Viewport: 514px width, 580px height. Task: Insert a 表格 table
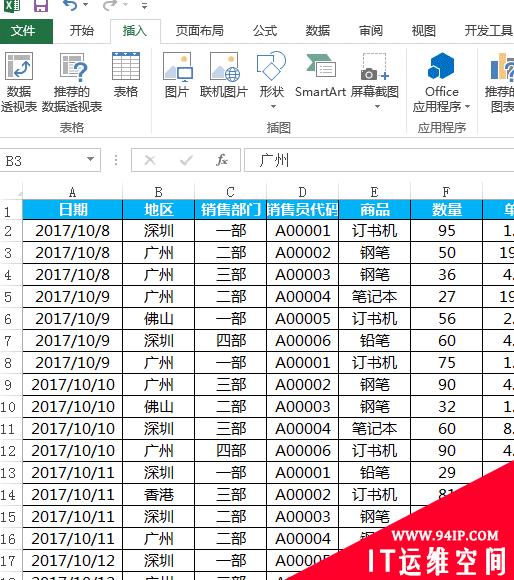click(x=126, y=75)
